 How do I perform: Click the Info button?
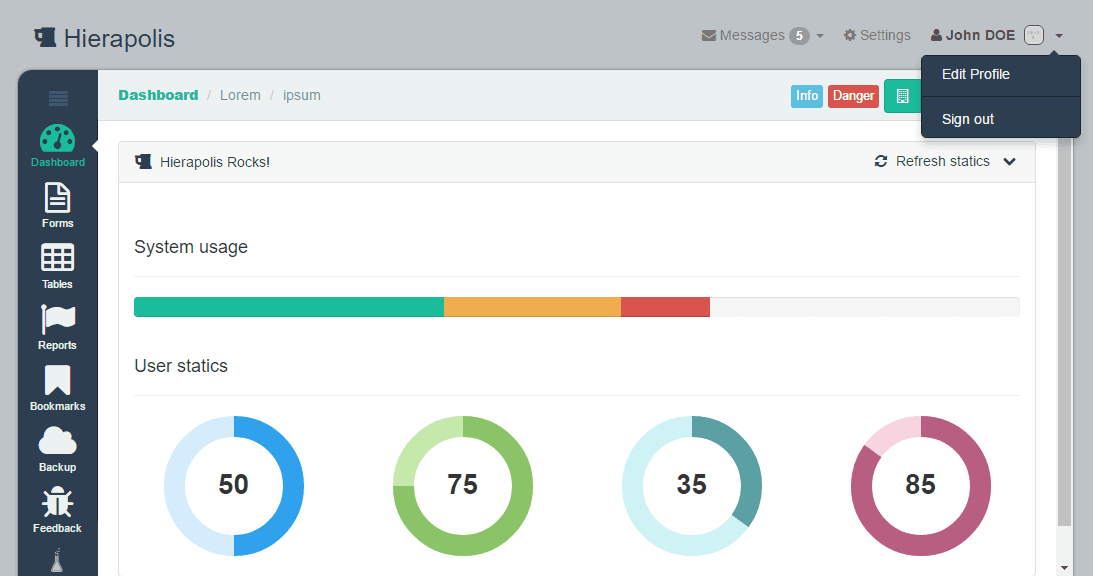coord(807,96)
